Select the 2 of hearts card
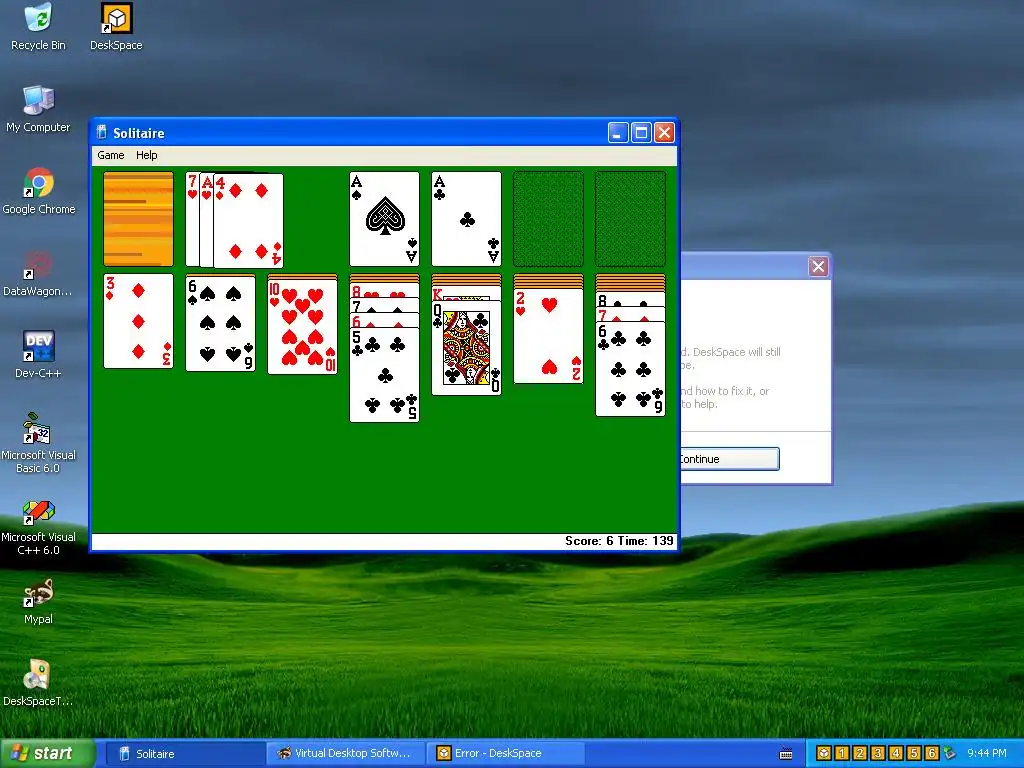Screen dimensions: 1024x768 [x=549, y=336]
